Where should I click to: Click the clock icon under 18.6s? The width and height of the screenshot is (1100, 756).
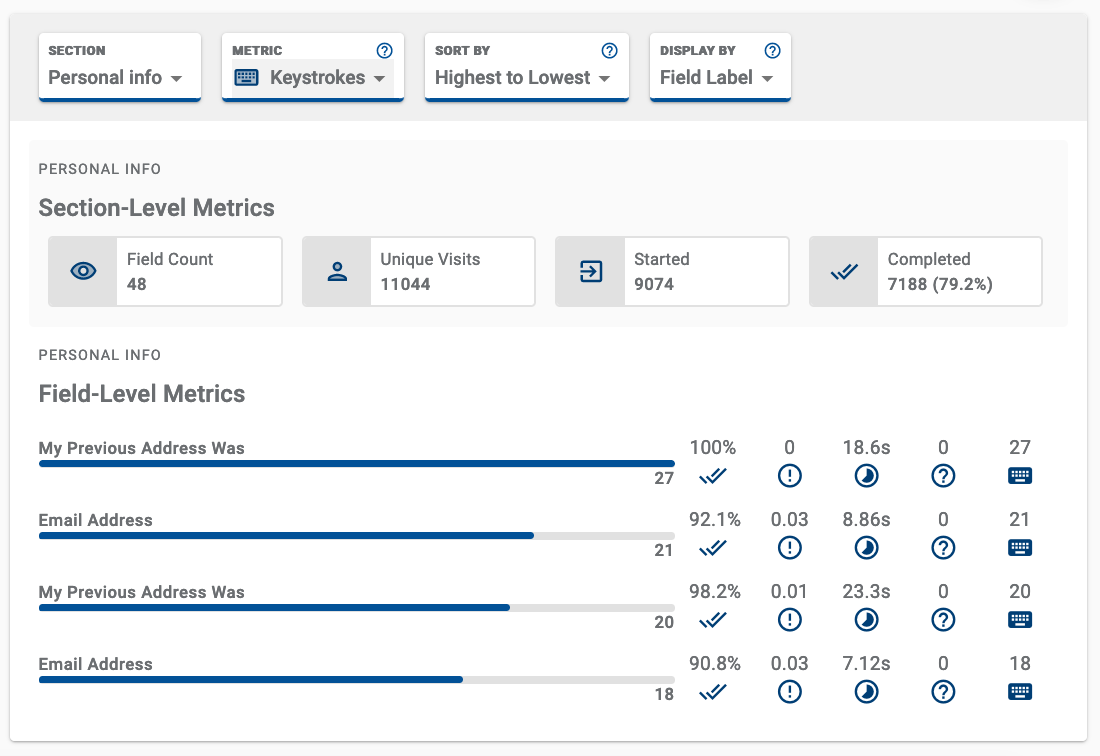pyautogui.click(x=866, y=476)
